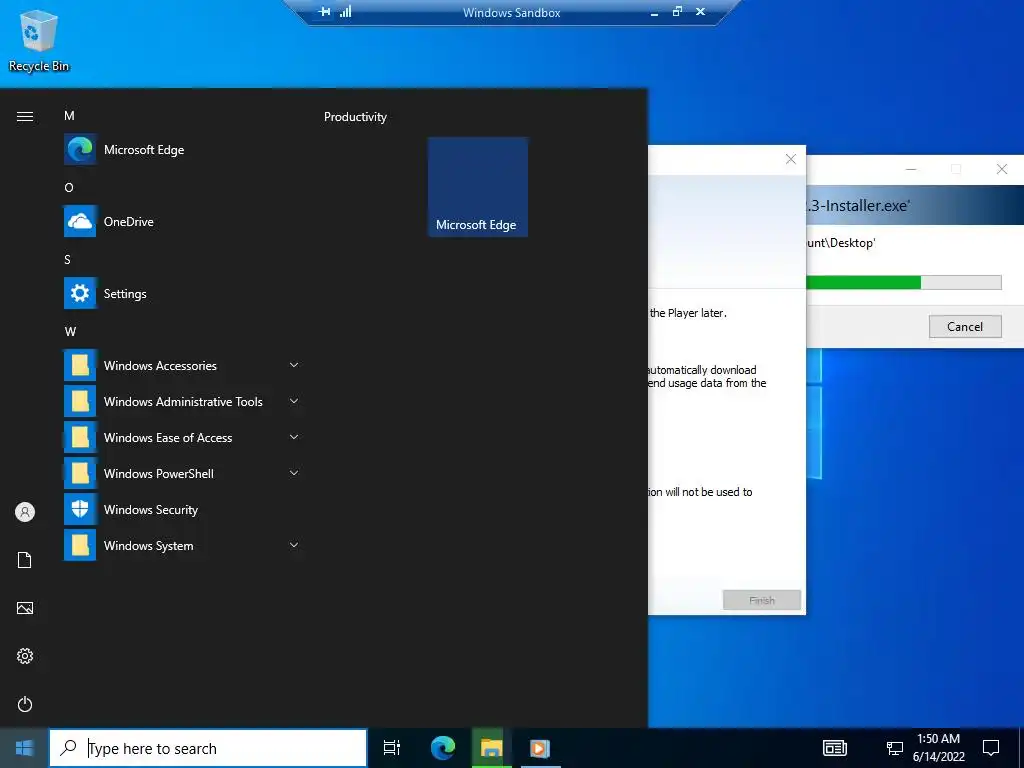This screenshot has width=1024, height=768.
Task: Open the Recycle Bin desktop icon
Action: click(x=39, y=40)
